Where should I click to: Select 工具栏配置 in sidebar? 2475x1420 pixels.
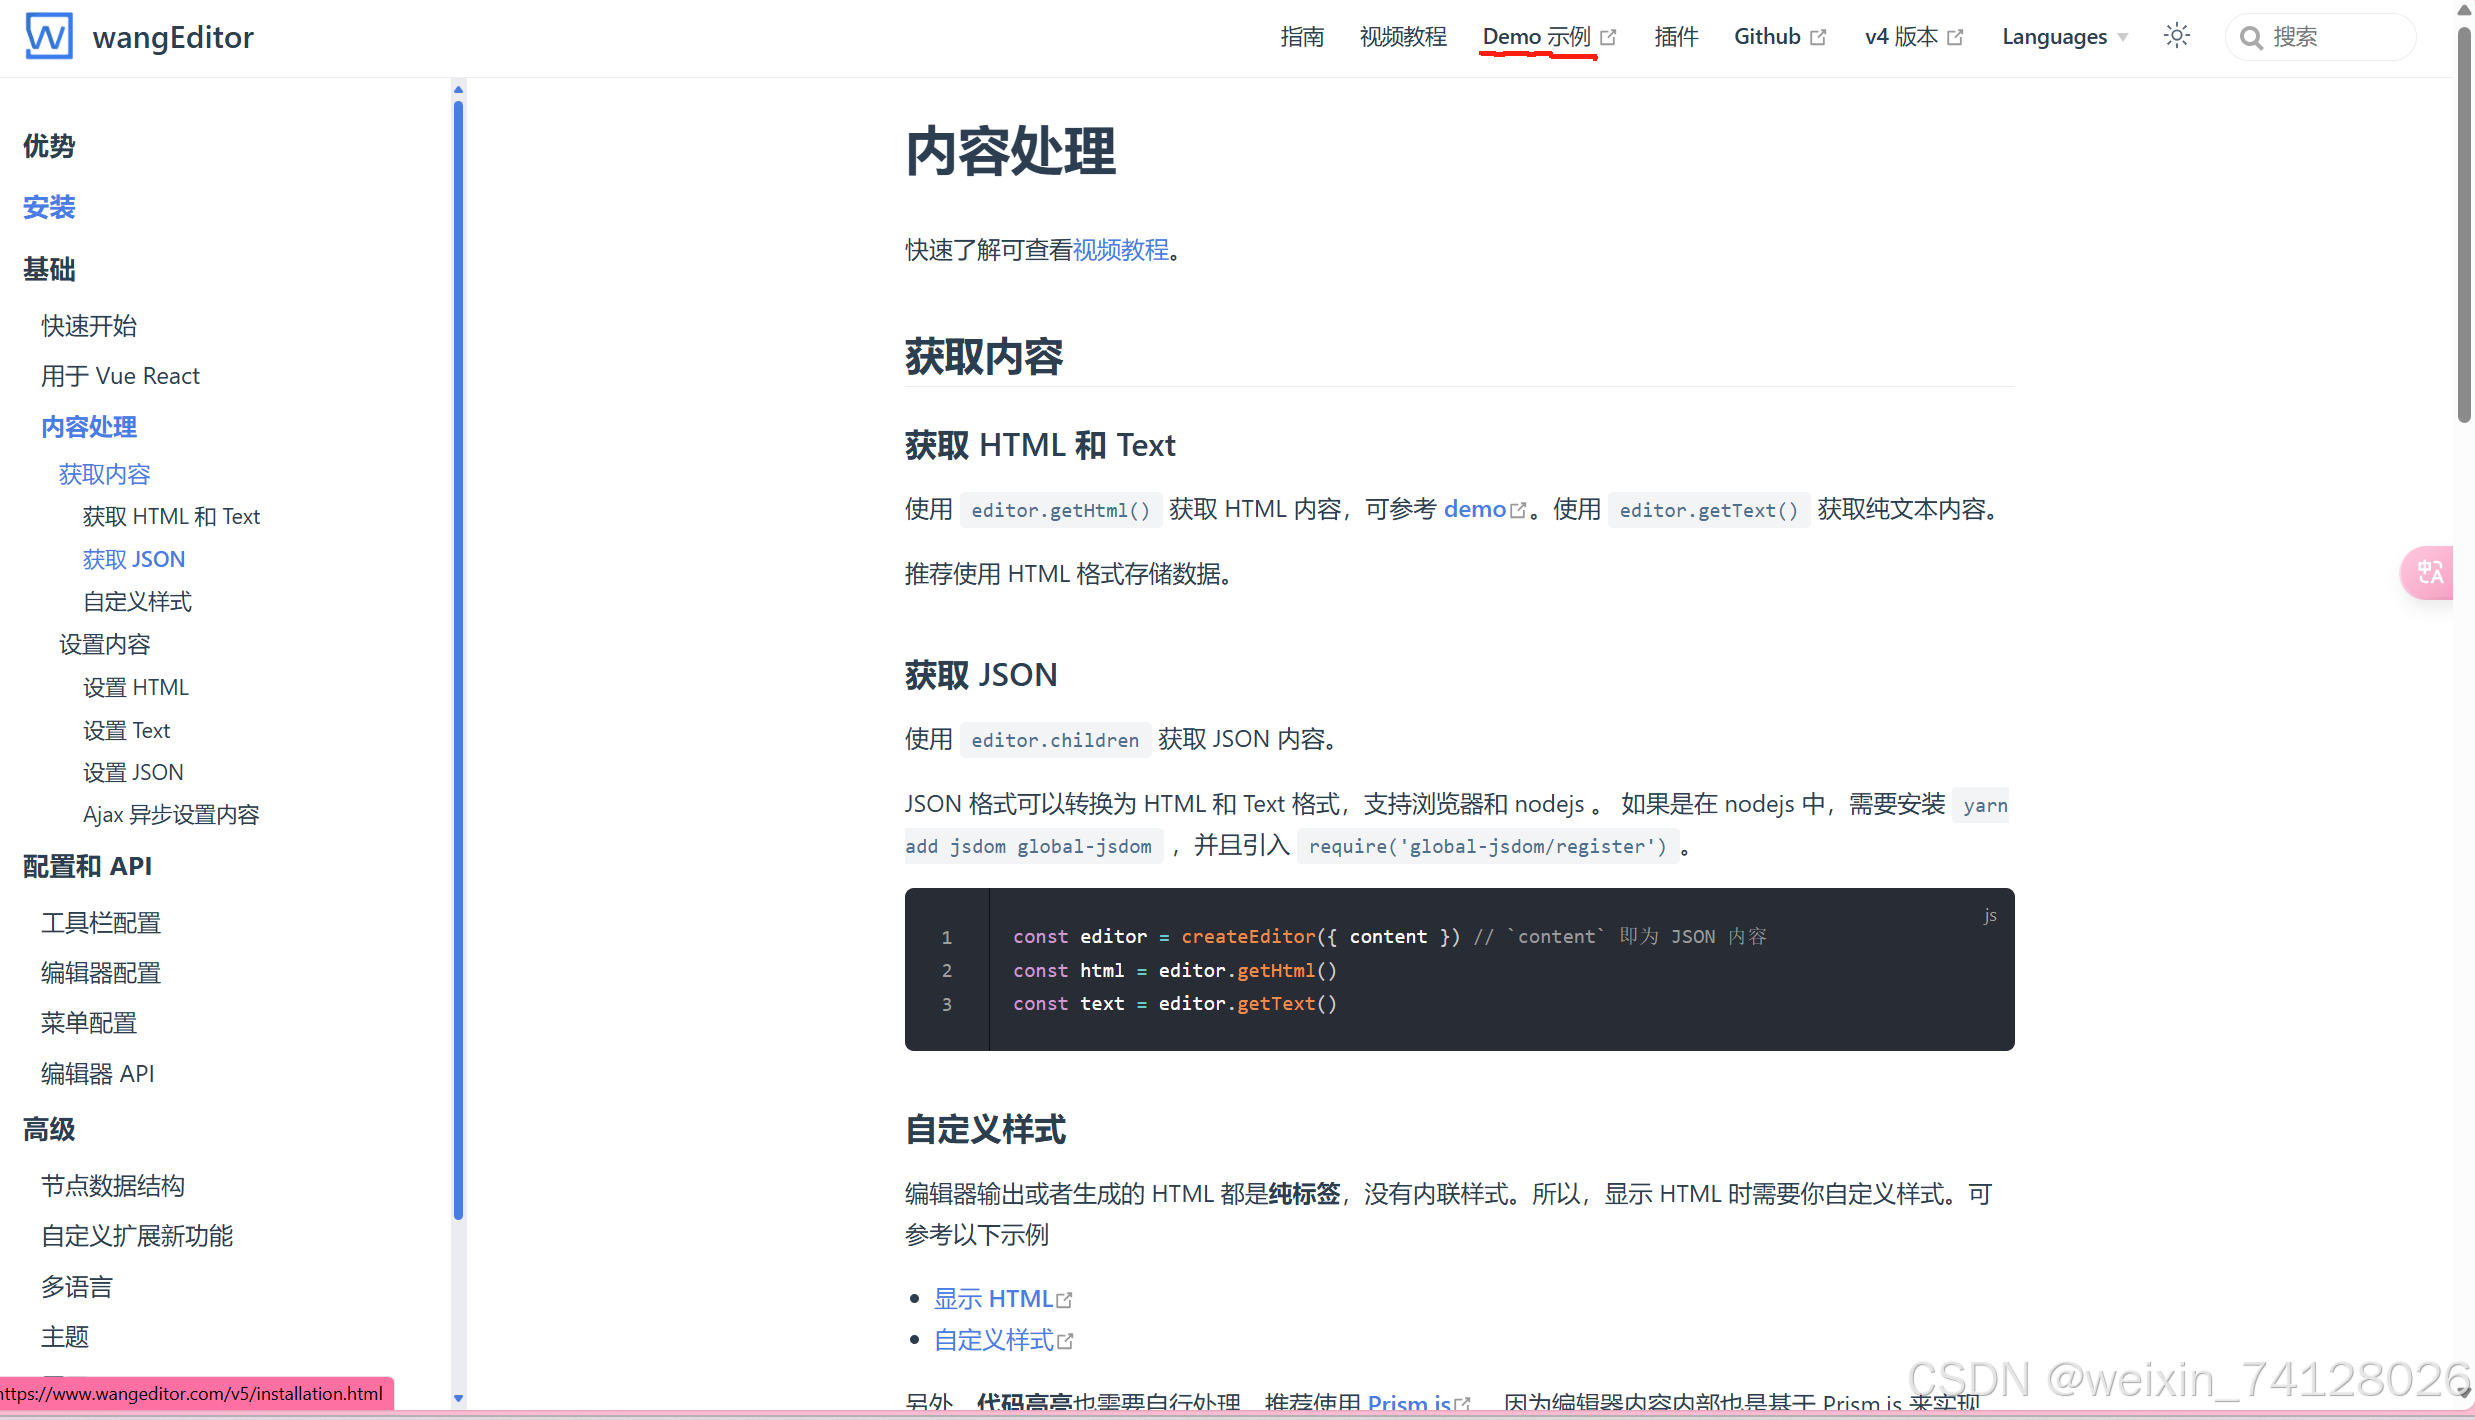[101, 922]
